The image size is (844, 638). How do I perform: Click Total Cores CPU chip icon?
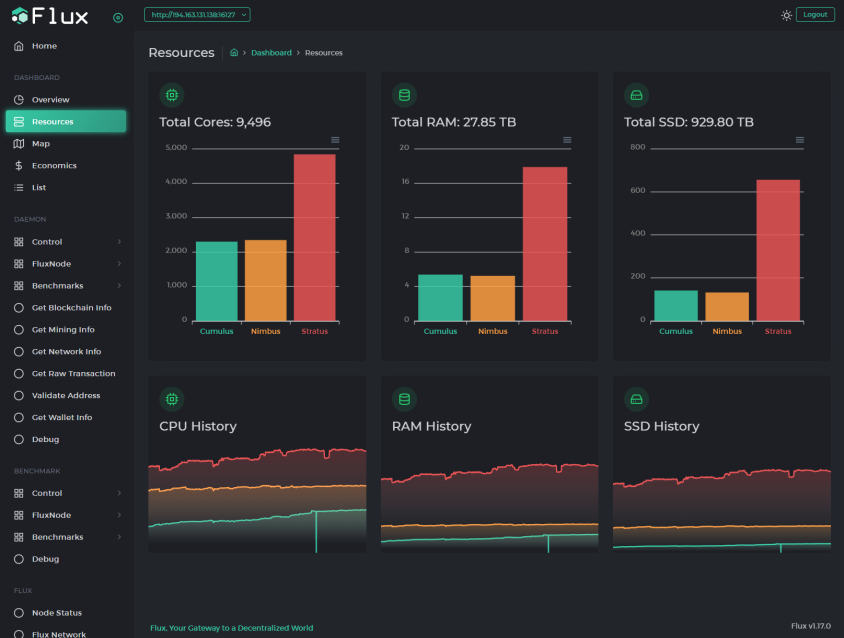tap(172, 95)
